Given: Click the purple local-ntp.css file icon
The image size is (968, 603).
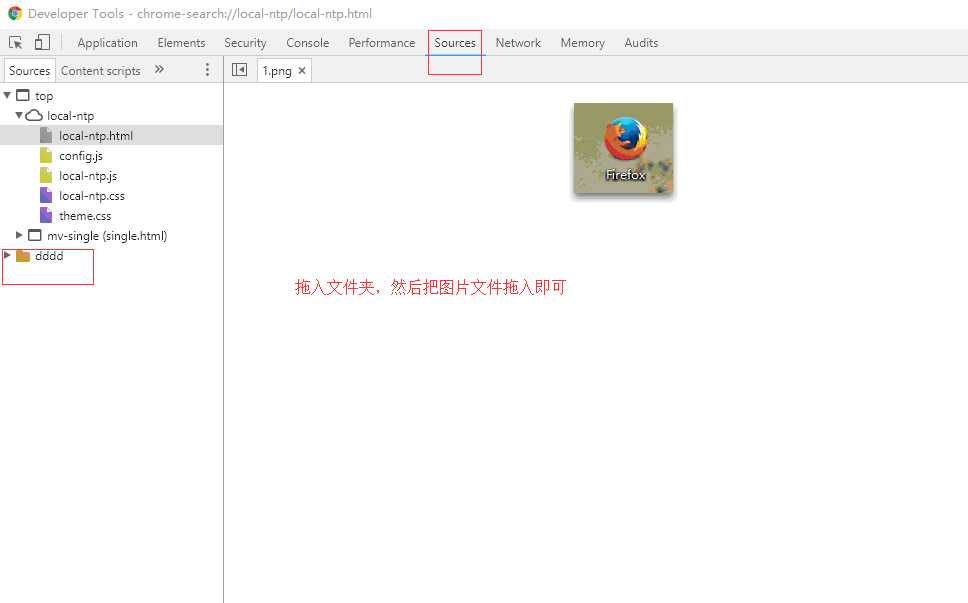Looking at the screenshot, I should click(46, 195).
